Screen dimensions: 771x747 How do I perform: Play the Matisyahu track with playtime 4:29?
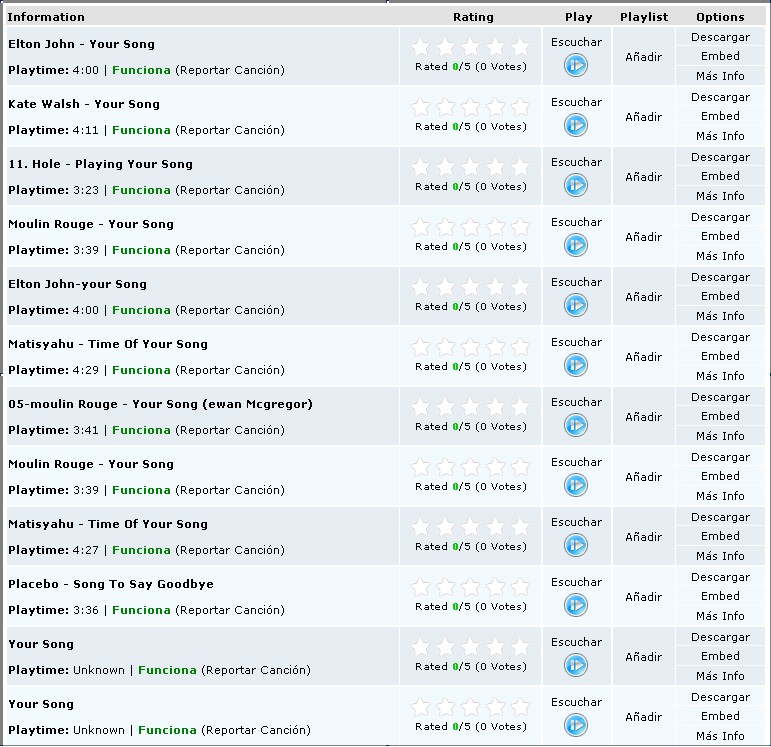point(576,365)
